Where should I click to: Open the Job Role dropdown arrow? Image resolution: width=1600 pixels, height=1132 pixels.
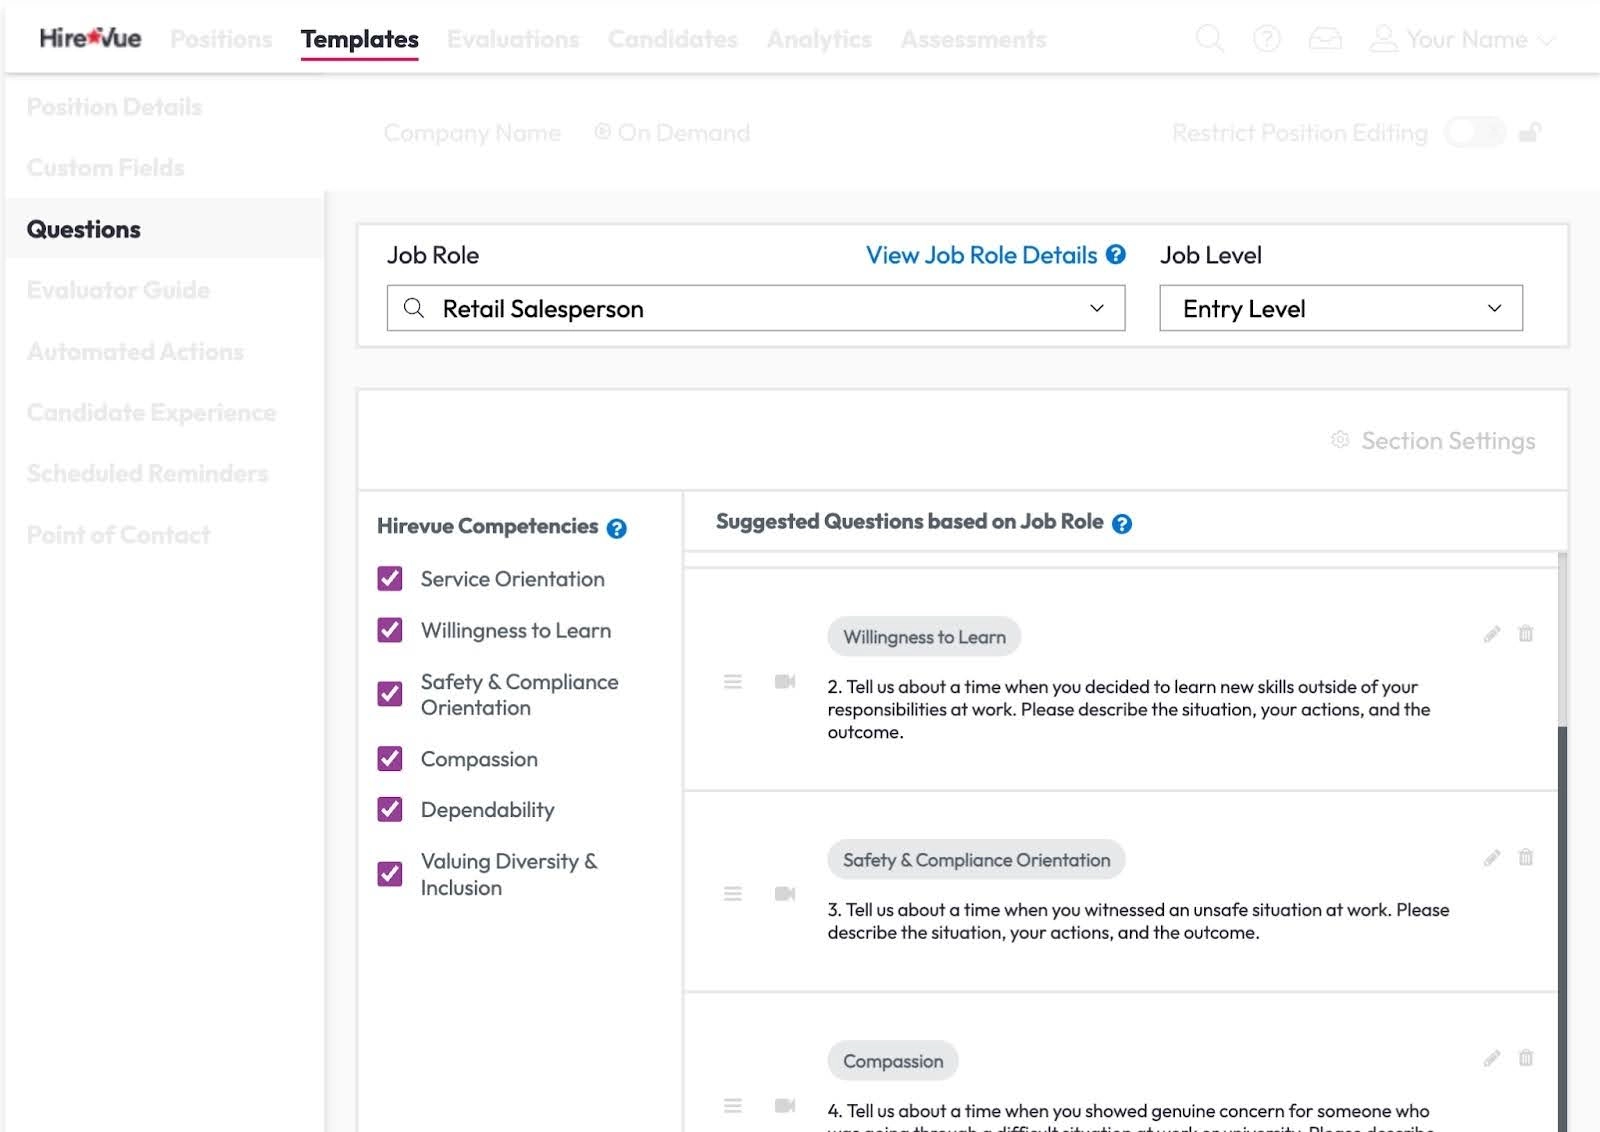[x=1097, y=308]
